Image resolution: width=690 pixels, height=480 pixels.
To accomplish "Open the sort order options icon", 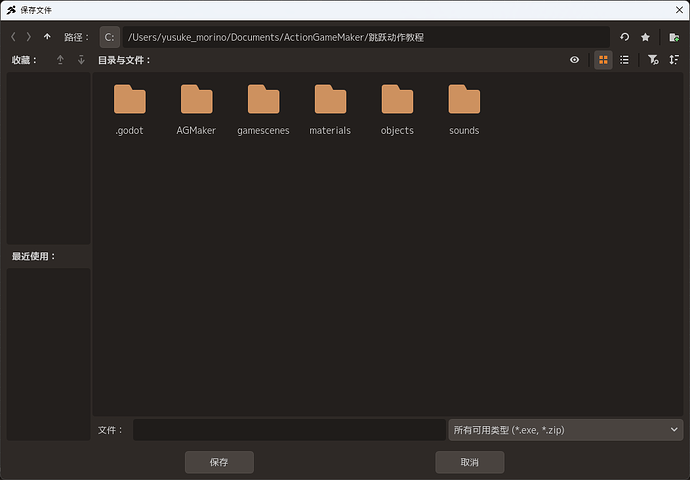I will click(x=674, y=60).
